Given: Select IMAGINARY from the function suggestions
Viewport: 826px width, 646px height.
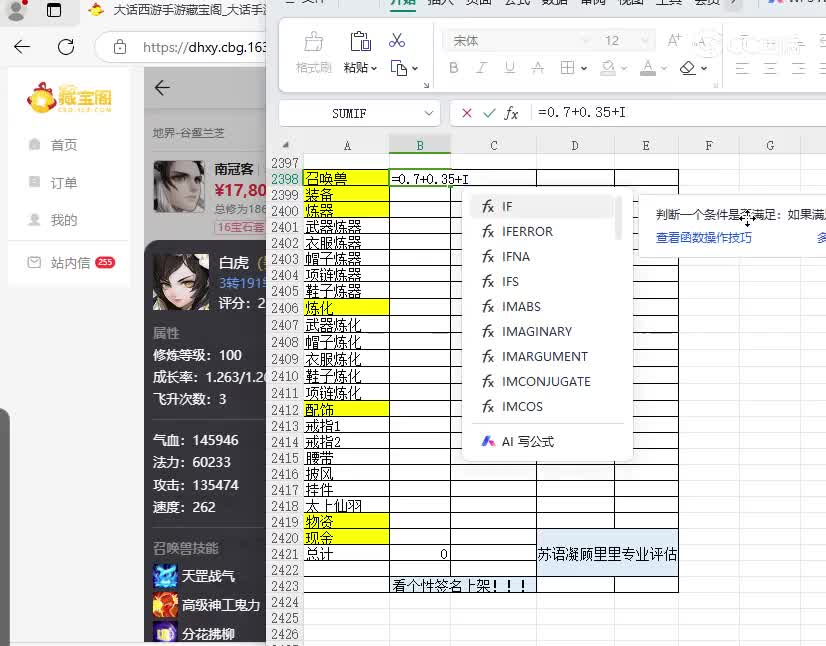Looking at the screenshot, I should point(541,331).
